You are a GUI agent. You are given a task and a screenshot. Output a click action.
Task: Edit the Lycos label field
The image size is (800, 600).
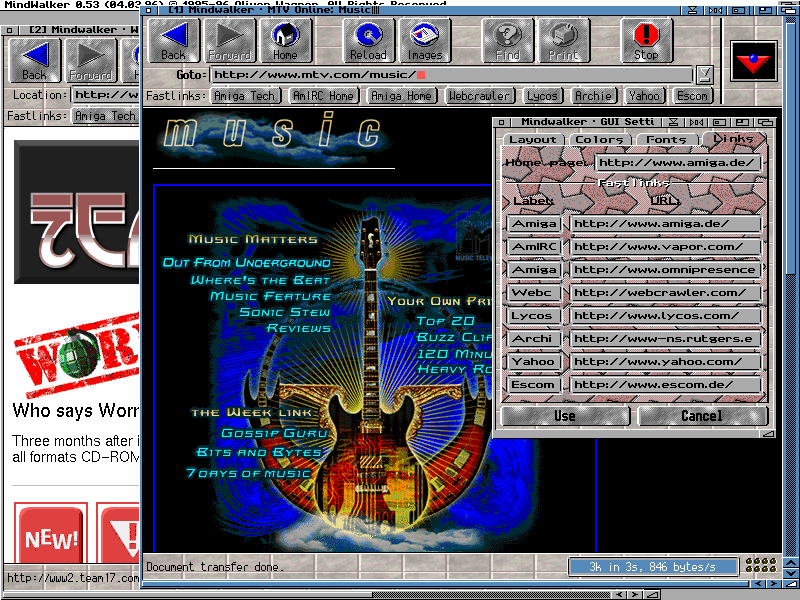(534, 316)
